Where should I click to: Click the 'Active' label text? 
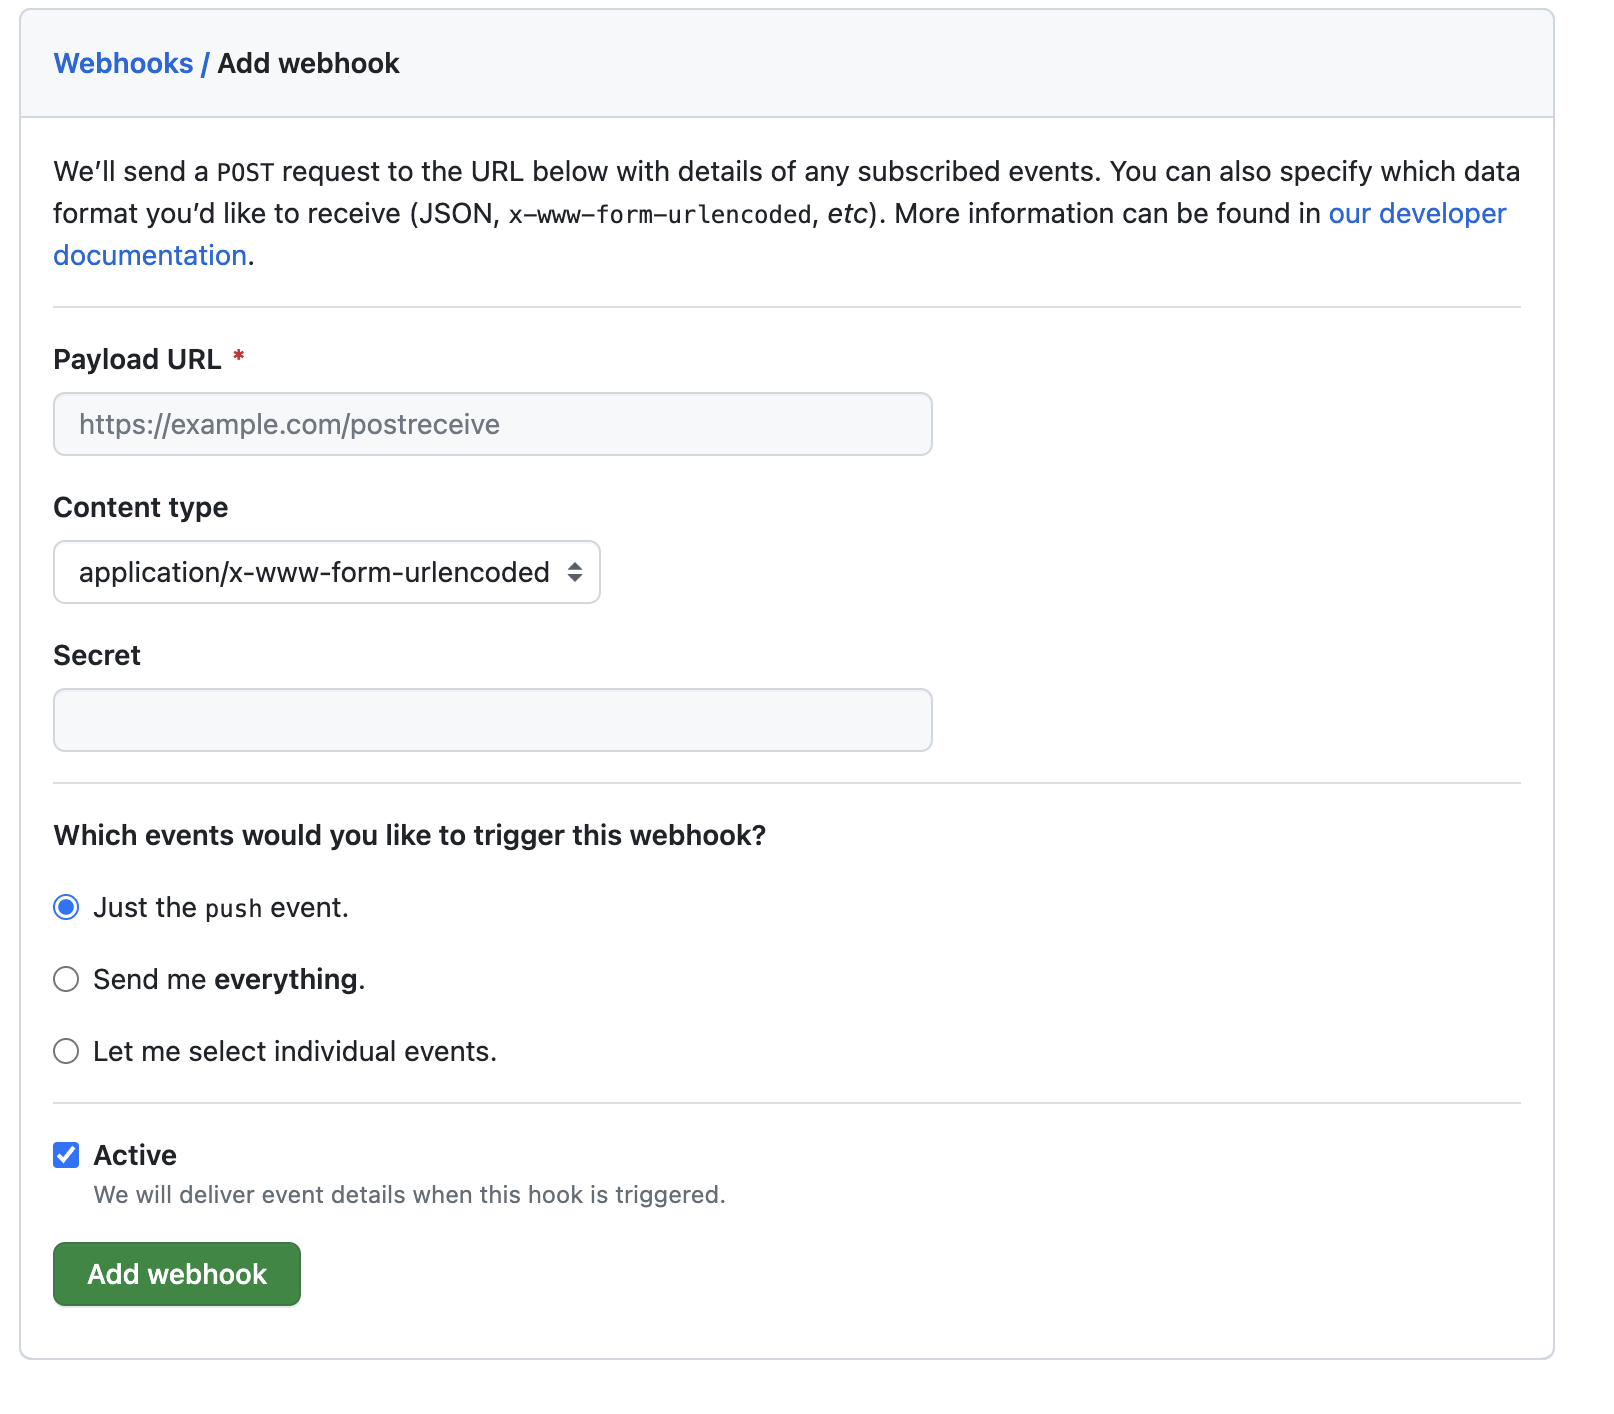(135, 1155)
